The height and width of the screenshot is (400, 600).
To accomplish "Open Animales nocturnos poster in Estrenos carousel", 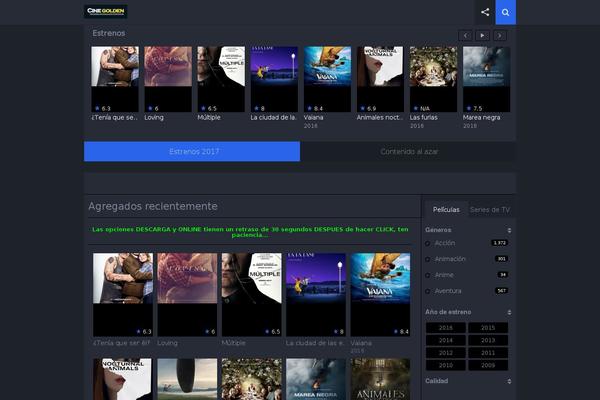I will (380, 79).
